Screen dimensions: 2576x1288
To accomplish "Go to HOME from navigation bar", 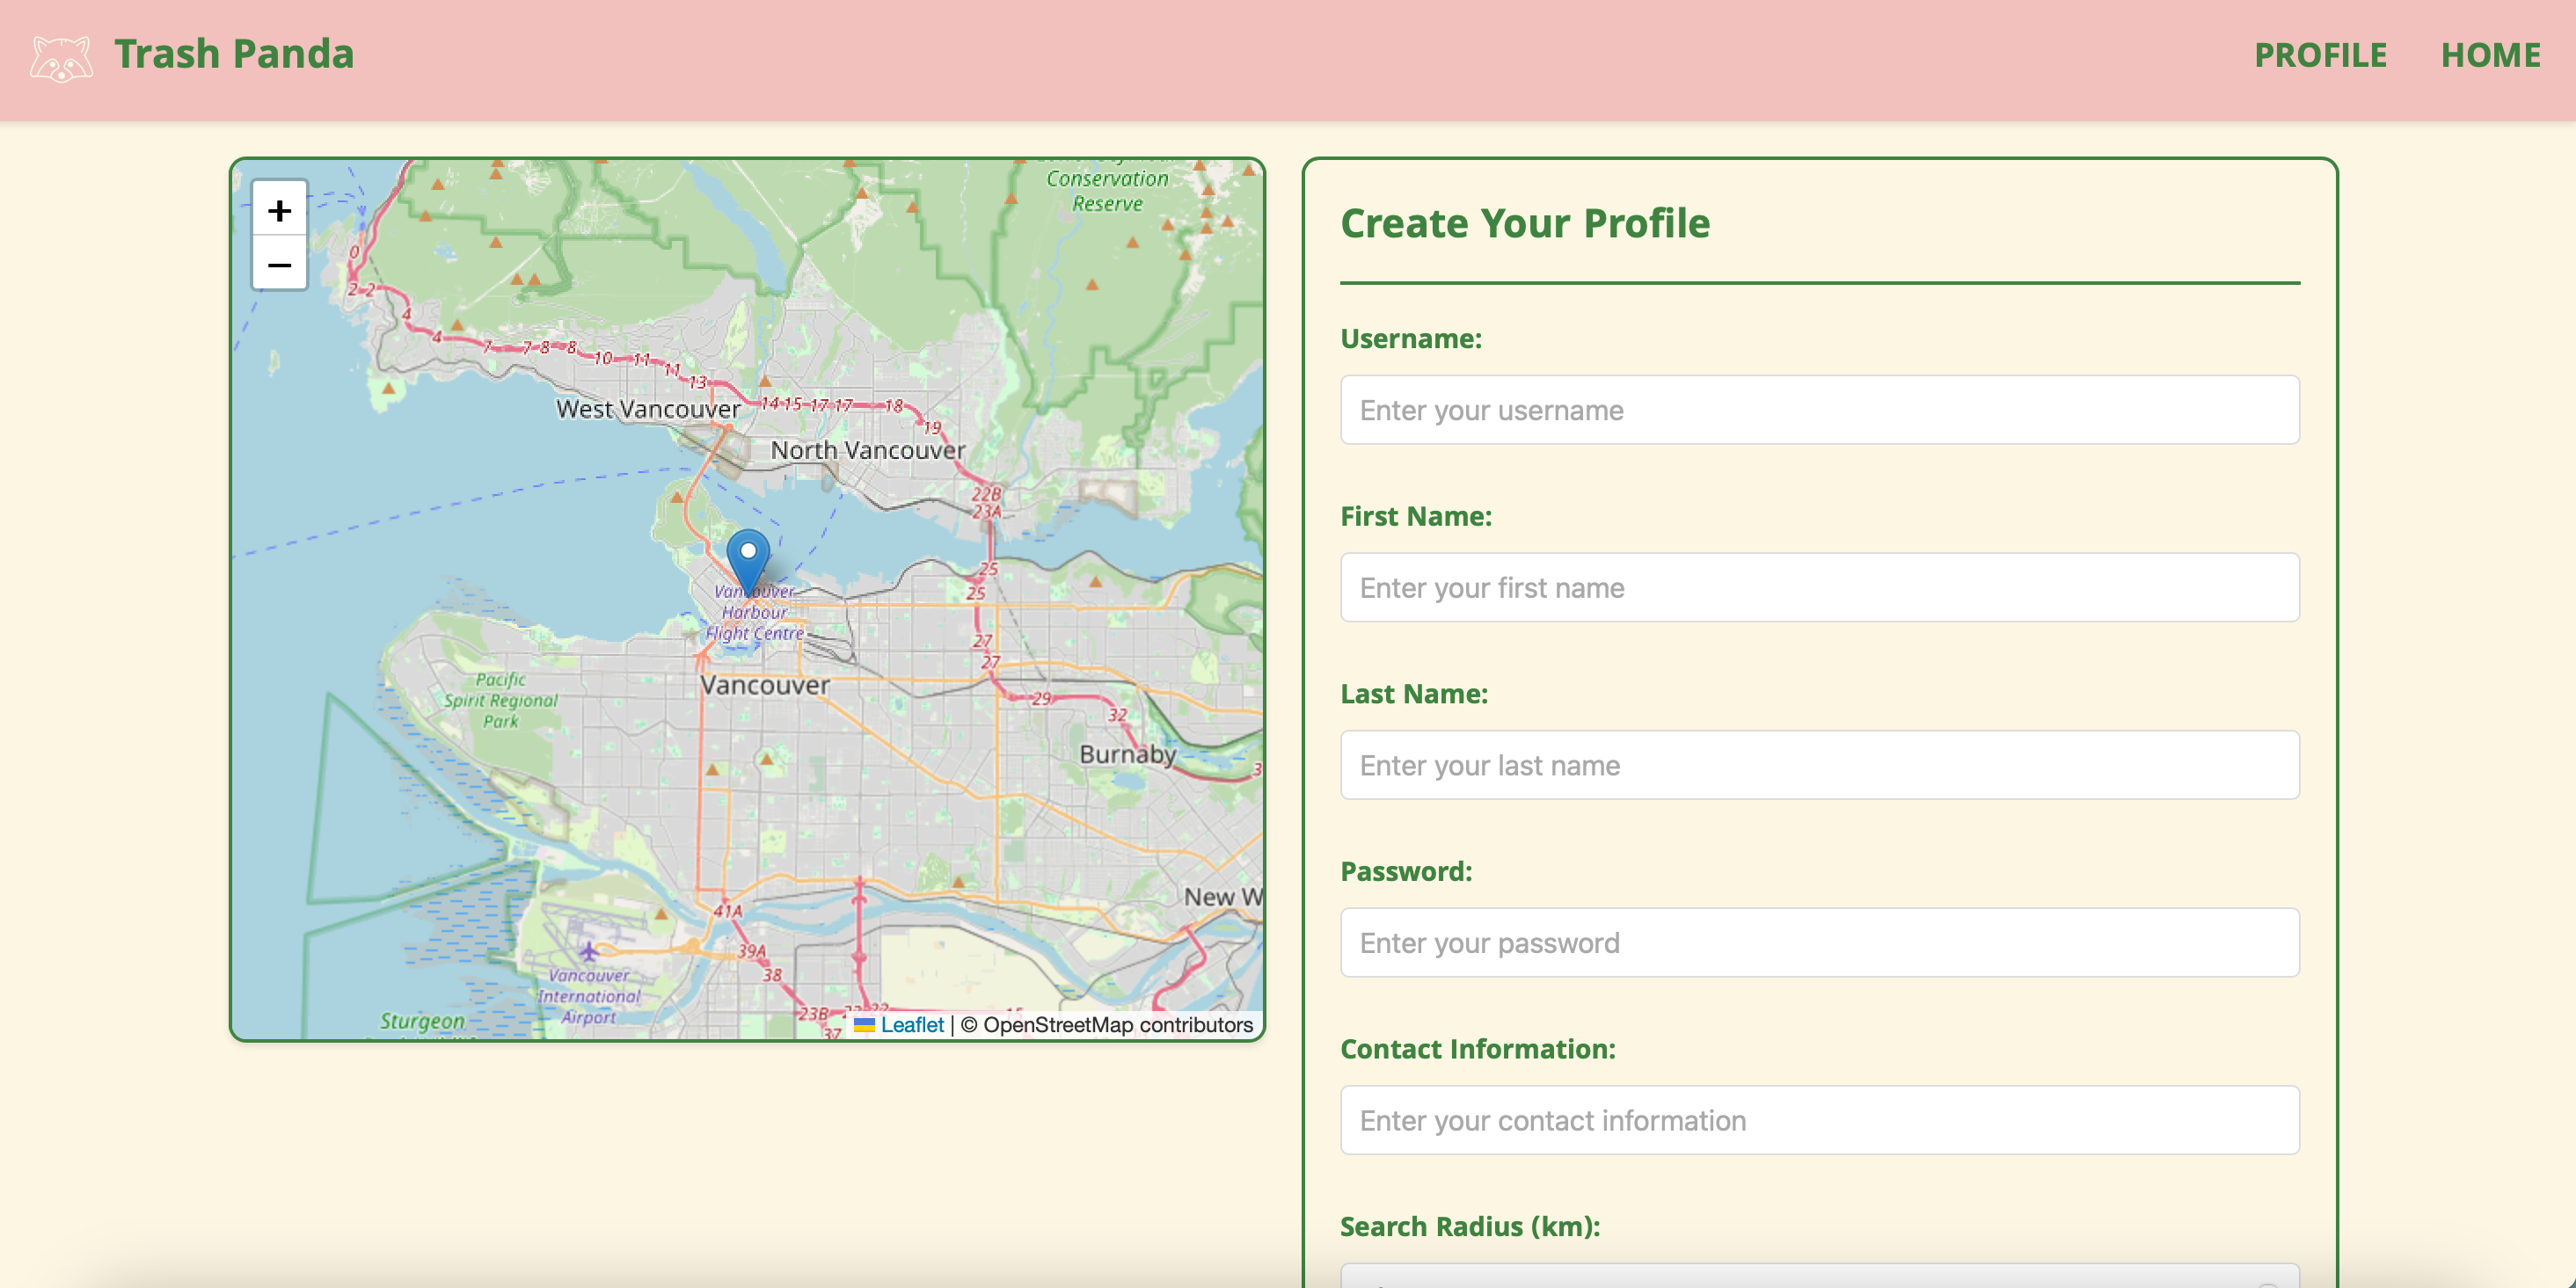I will [2489, 55].
